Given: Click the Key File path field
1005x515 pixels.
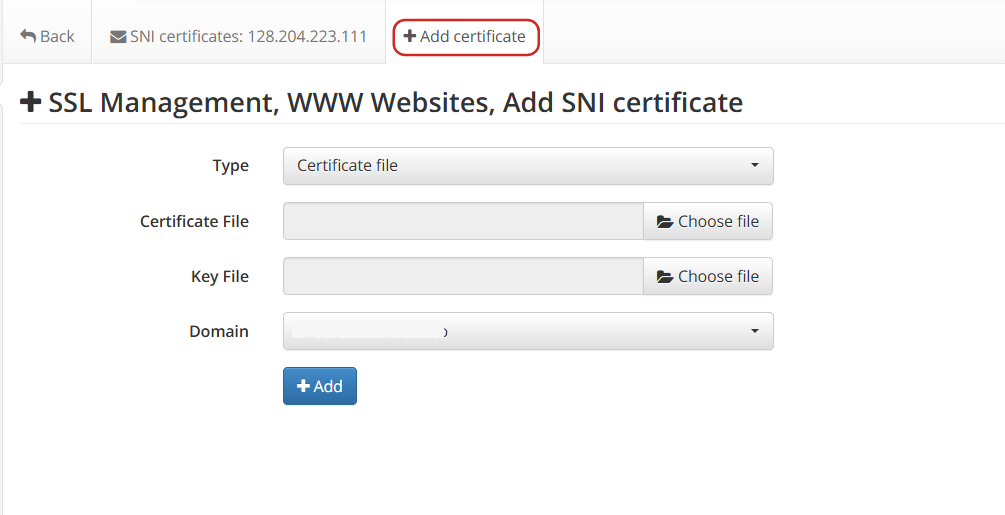Looking at the screenshot, I should tap(462, 277).
